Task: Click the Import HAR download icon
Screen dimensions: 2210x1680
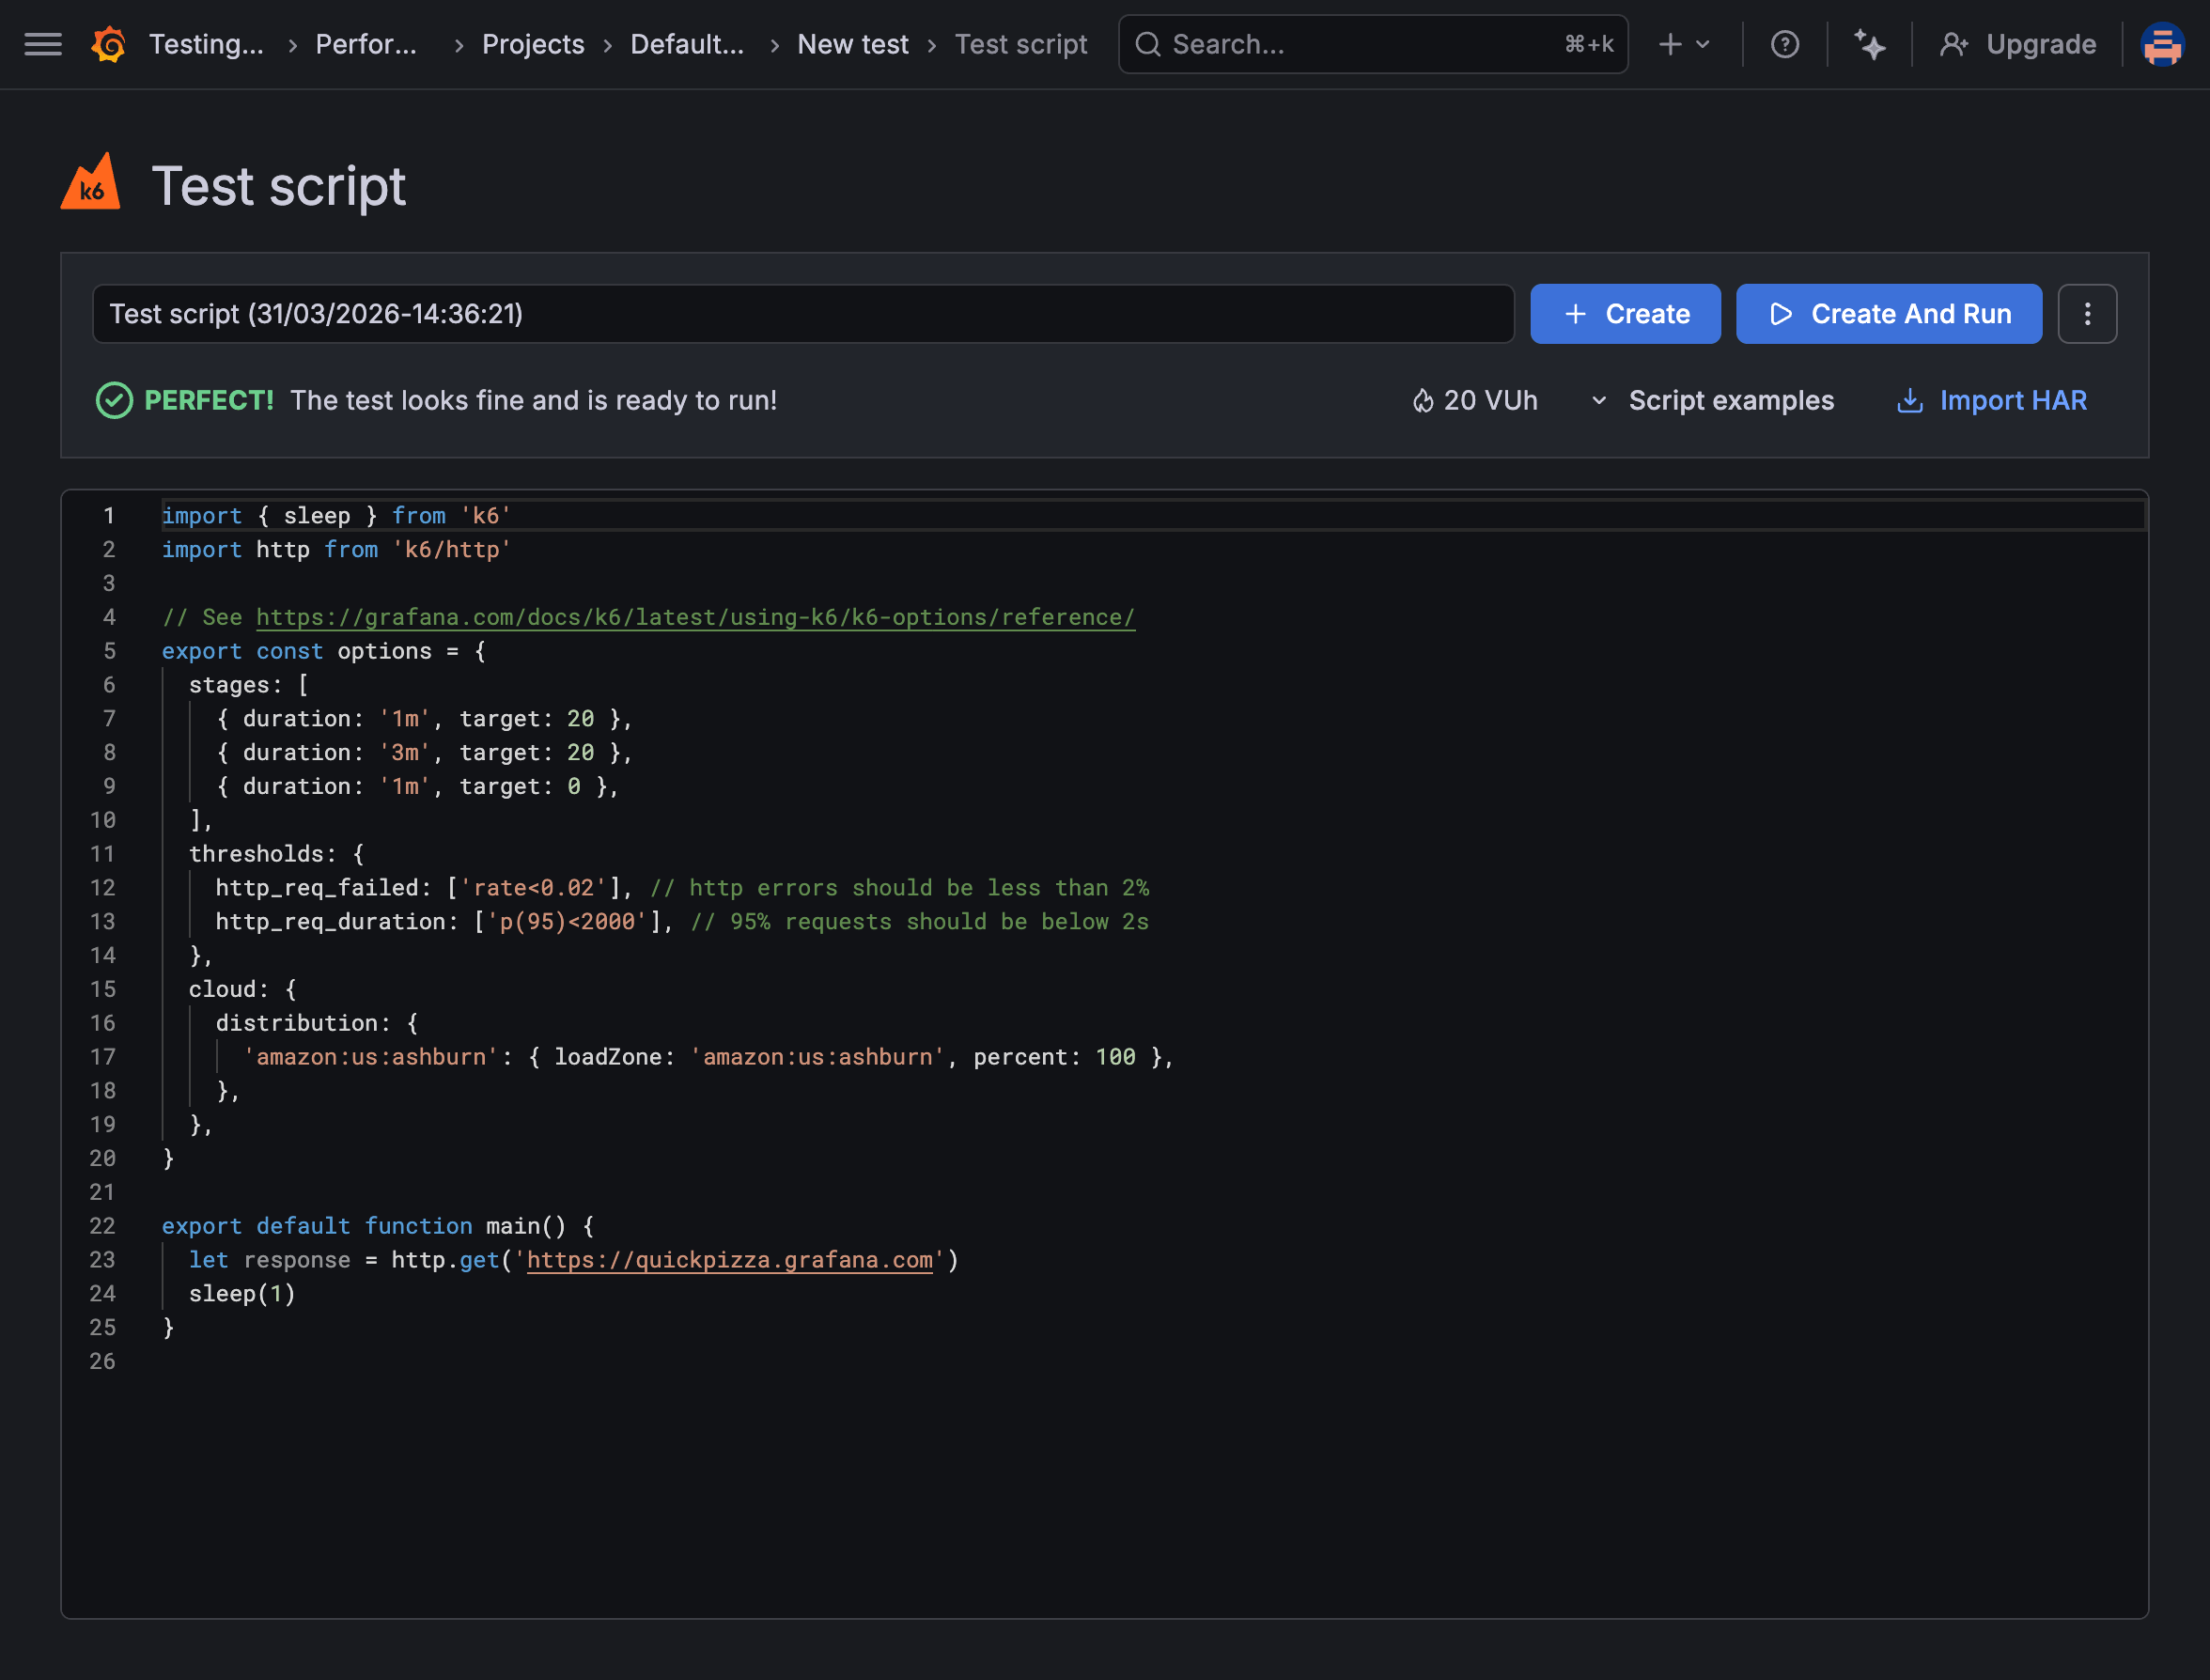Action: [1909, 400]
